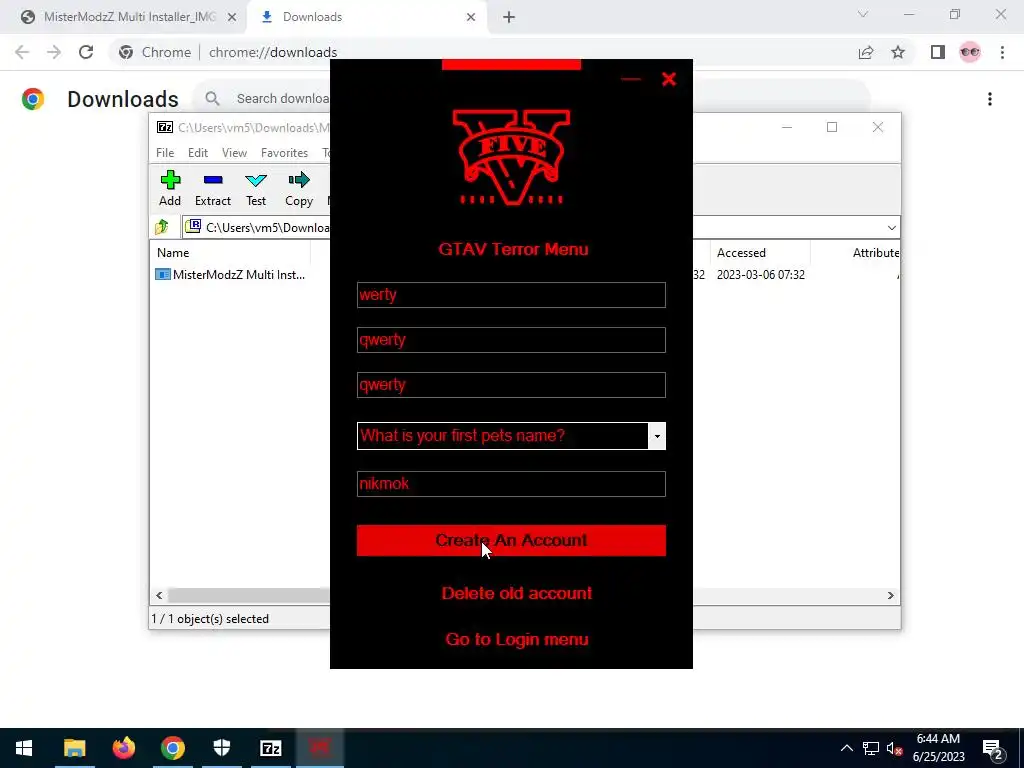
Task: Reload the Chrome page
Action: [86, 52]
